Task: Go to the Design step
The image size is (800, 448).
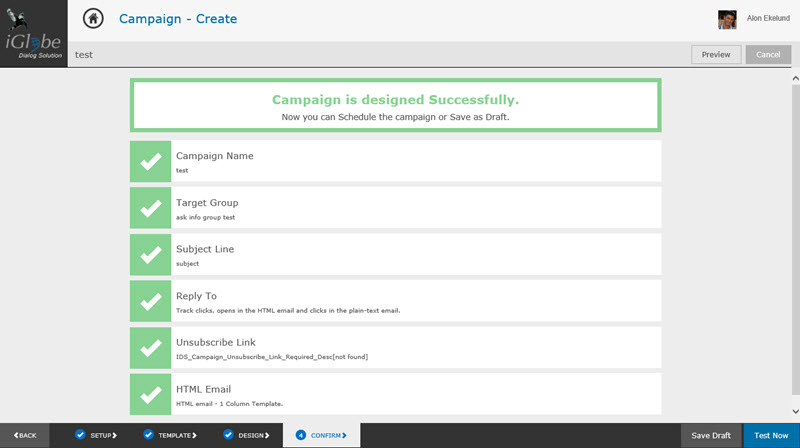Action: coord(246,435)
